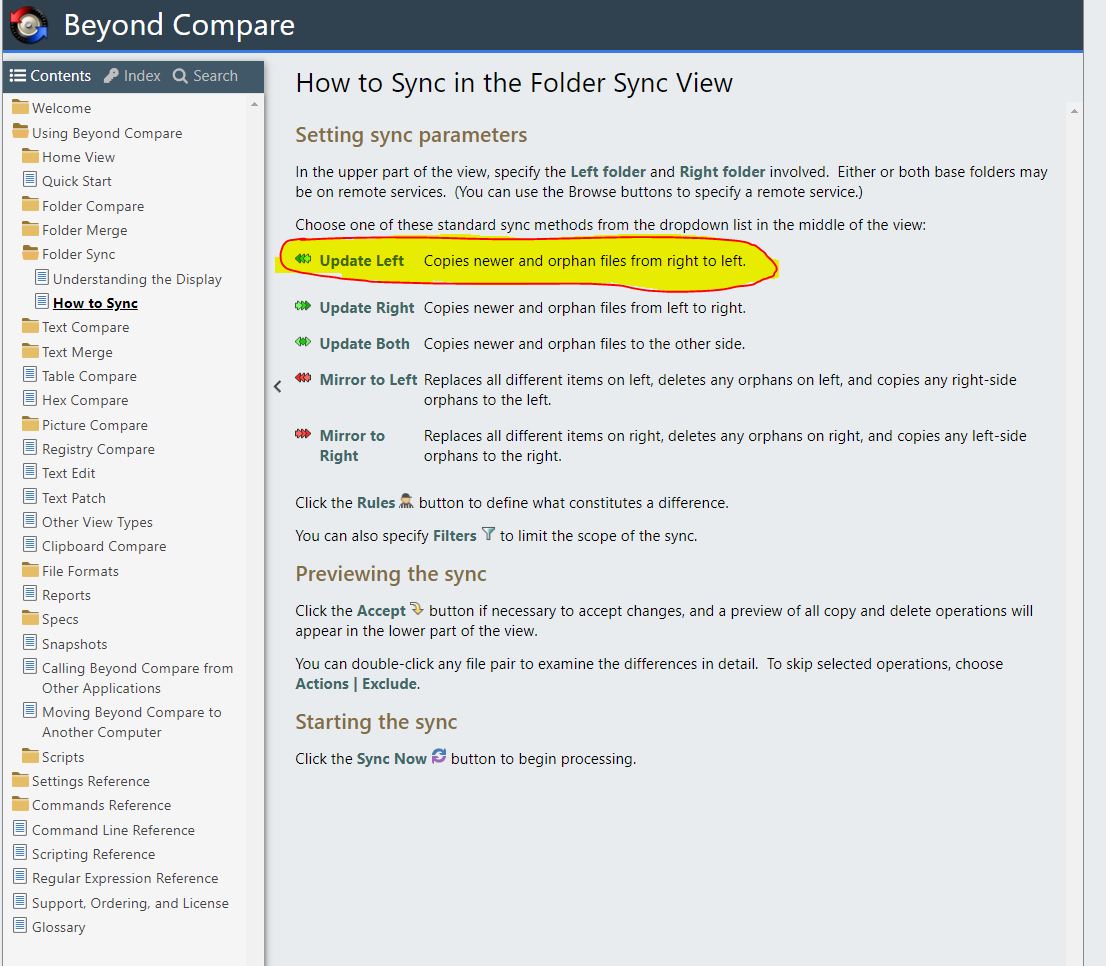Viewport: 1106px width, 966px height.
Task: Expand the Text Compare folder
Action: [75, 327]
